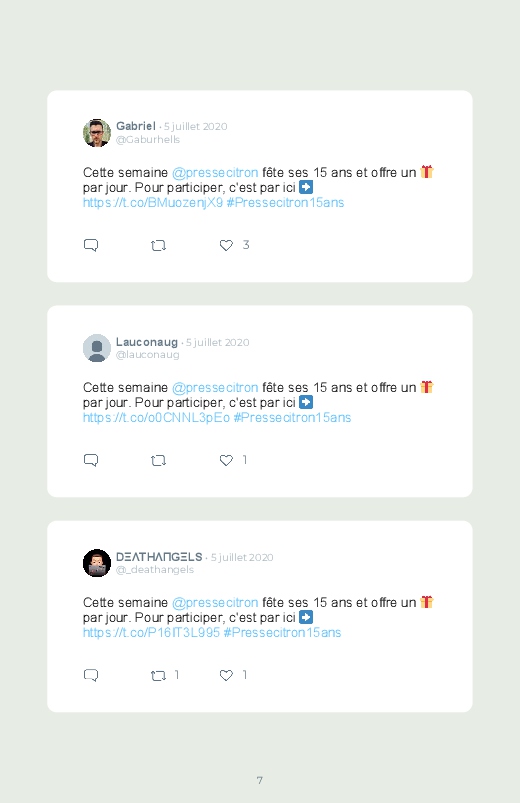Screen dimensions: 520x803
Task: Retweet the DEATHANGELS tweet
Action: 158,676
